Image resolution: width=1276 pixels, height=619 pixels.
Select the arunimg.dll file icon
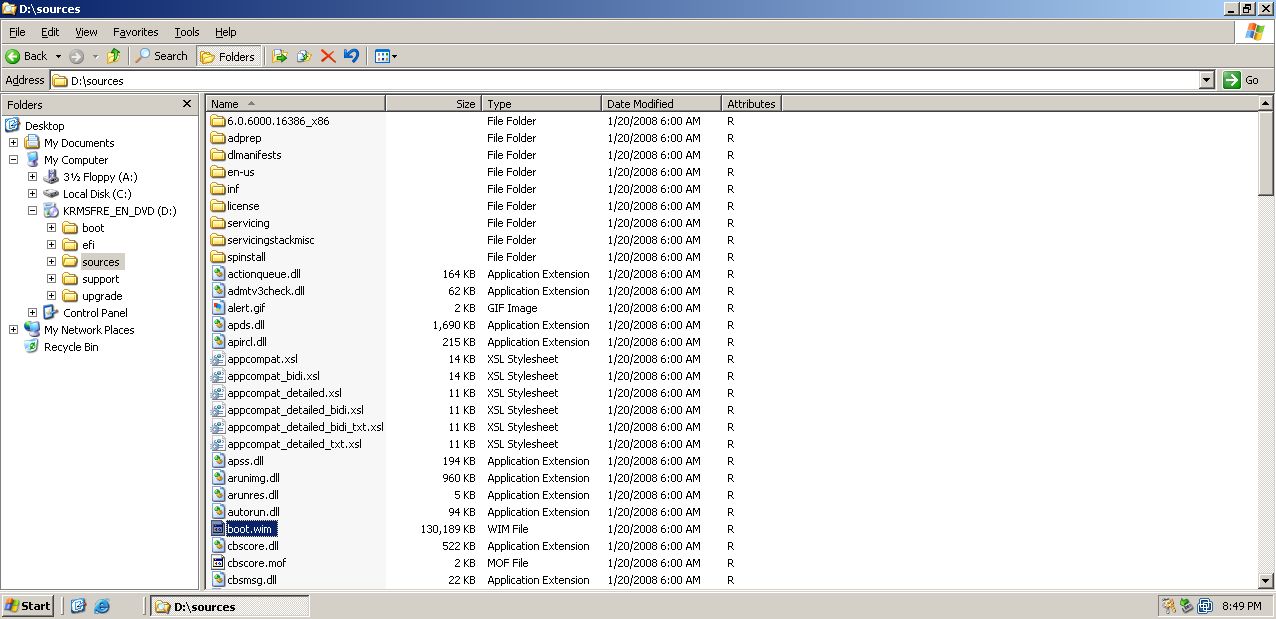tap(219, 478)
